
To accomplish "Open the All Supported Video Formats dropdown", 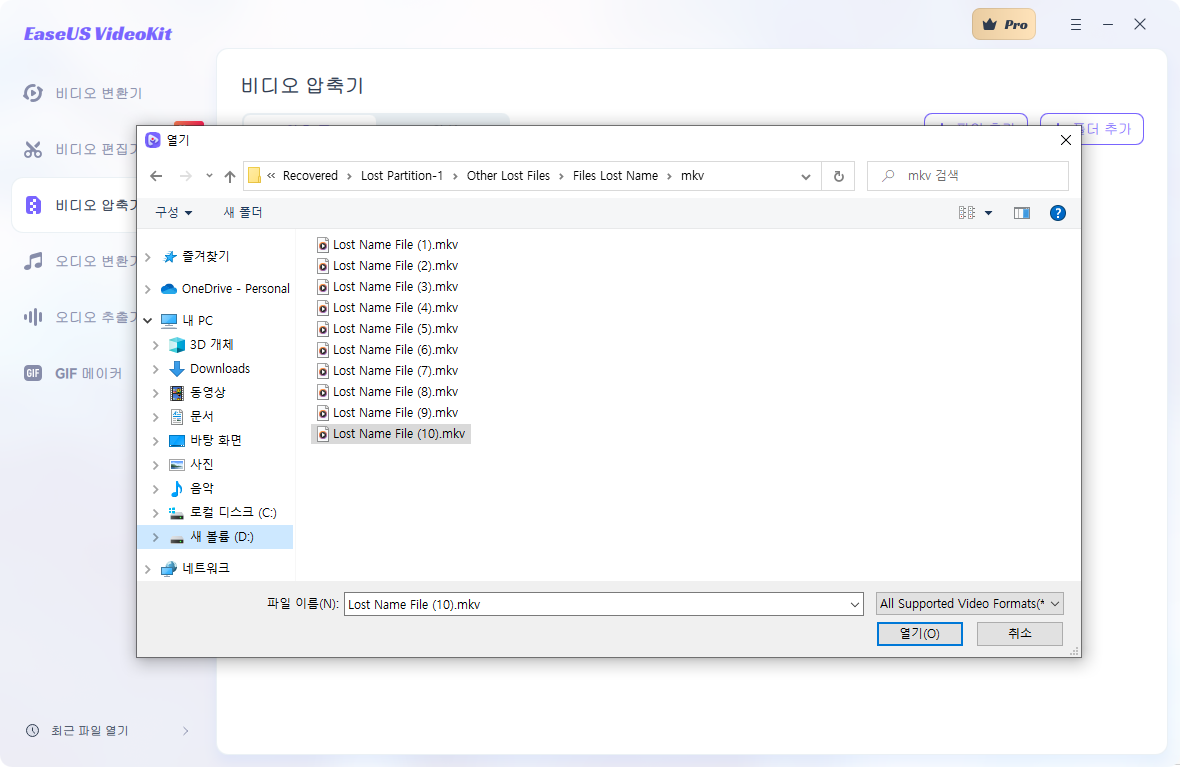I will [x=967, y=603].
